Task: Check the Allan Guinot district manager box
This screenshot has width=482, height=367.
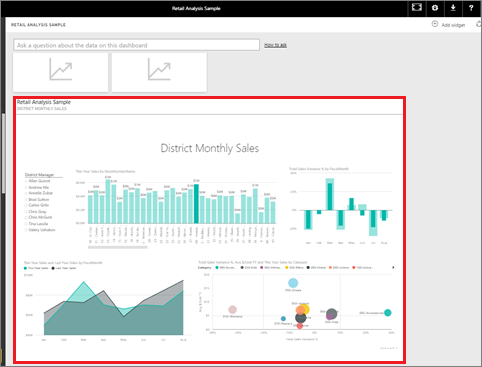Action: click(x=26, y=181)
